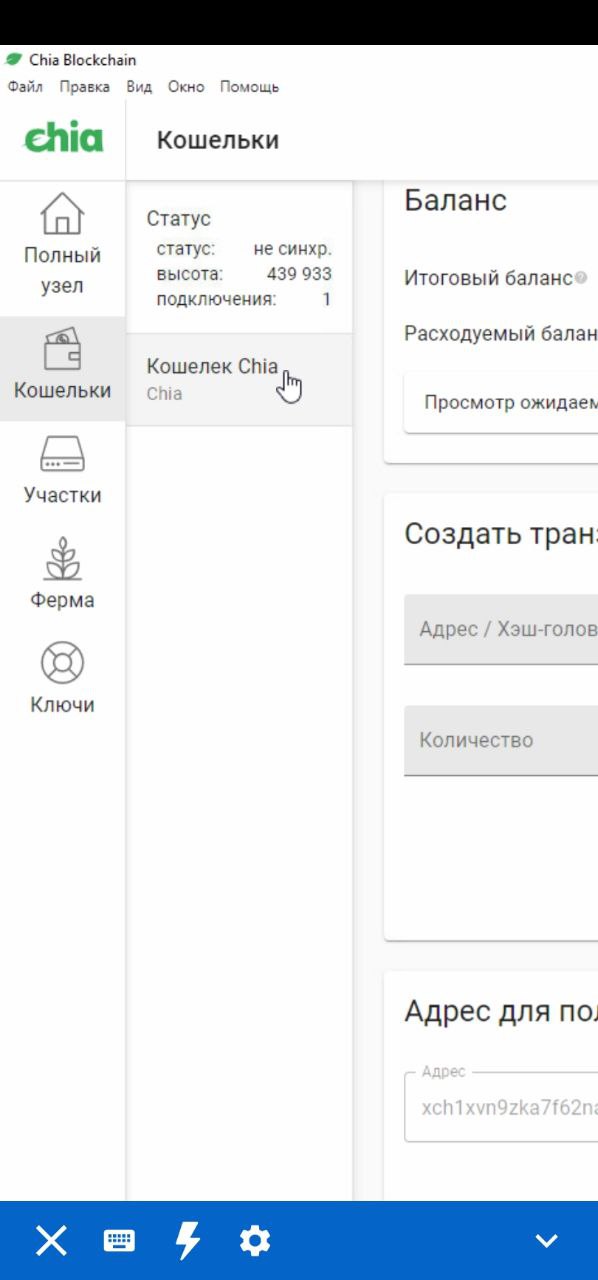Click the Полный узел label

[62, 270]
